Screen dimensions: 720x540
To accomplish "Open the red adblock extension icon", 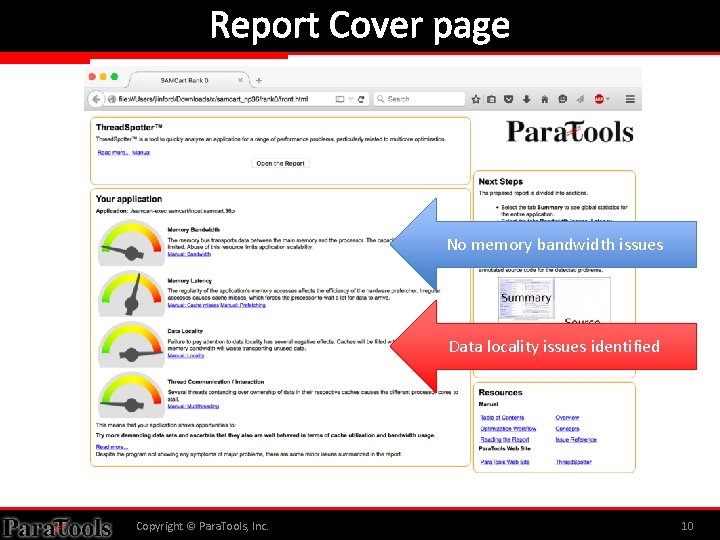I will (599, 99).
